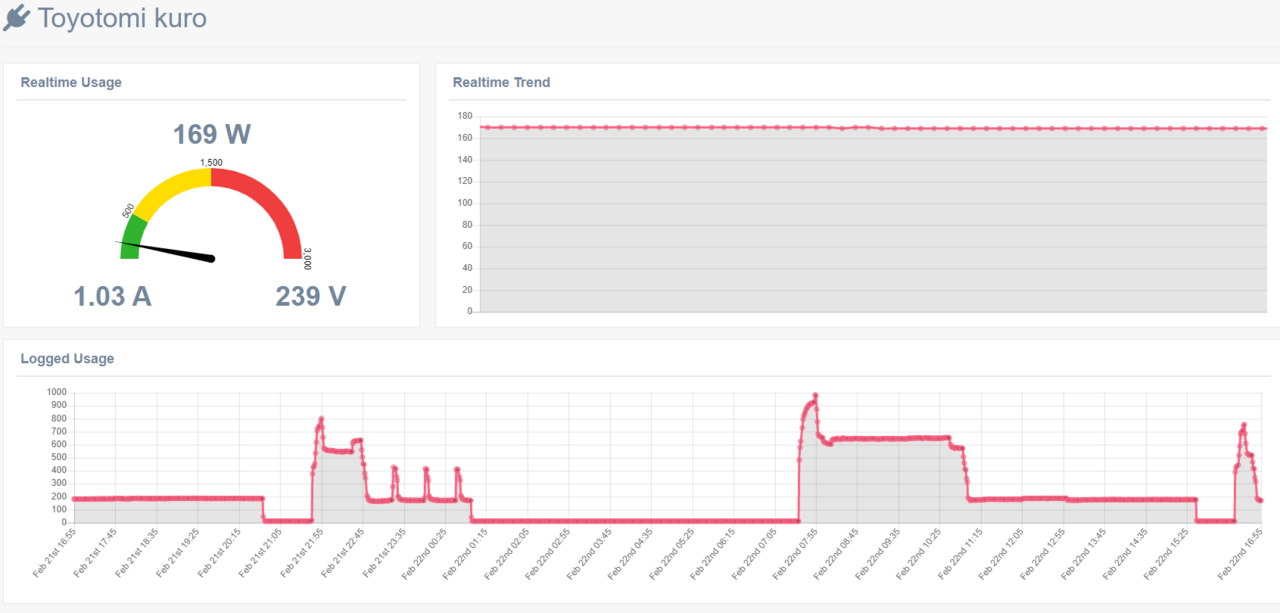This screenshot has height=613, width=1280.
Task: Click the Feb 21st 17:45 time label
Action: (96, 553)
